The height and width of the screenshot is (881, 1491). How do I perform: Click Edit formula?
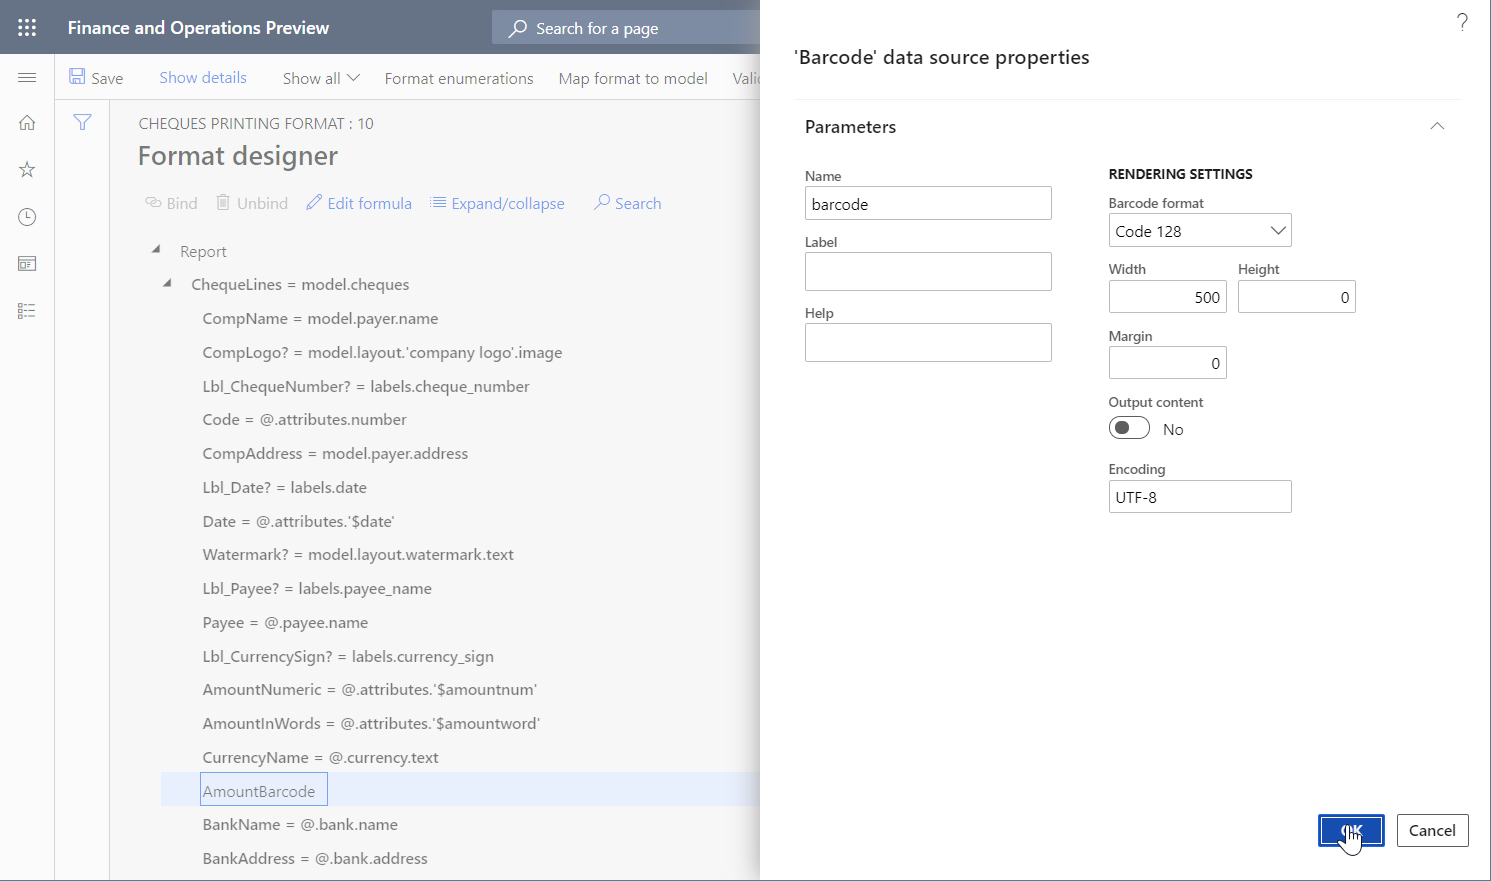point(359,203)
